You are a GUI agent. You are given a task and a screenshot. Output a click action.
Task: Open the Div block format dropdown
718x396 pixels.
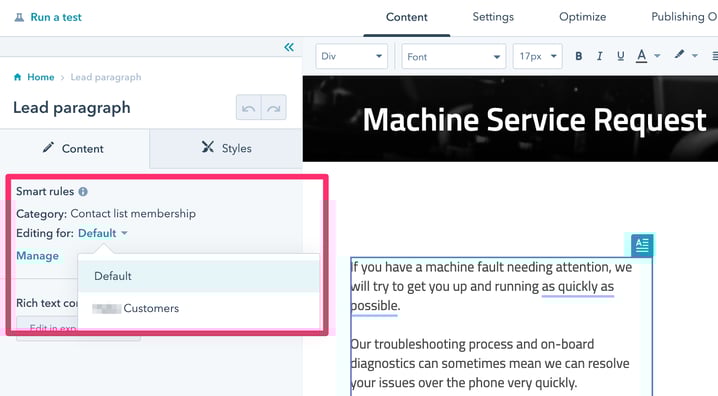[352, 56]
